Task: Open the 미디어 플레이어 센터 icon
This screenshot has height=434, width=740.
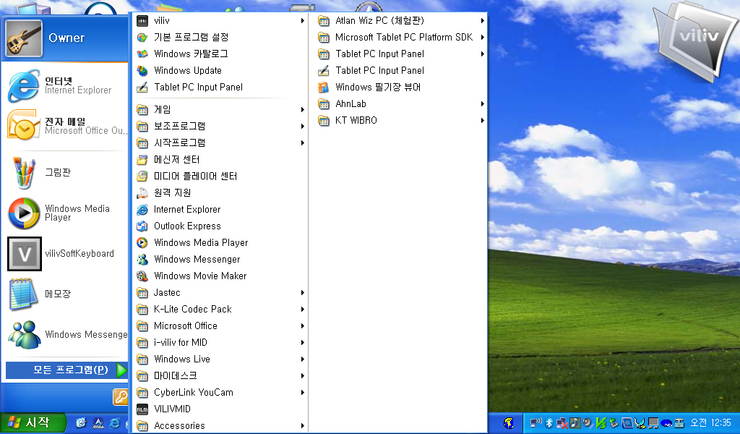Action: (142, 176)
